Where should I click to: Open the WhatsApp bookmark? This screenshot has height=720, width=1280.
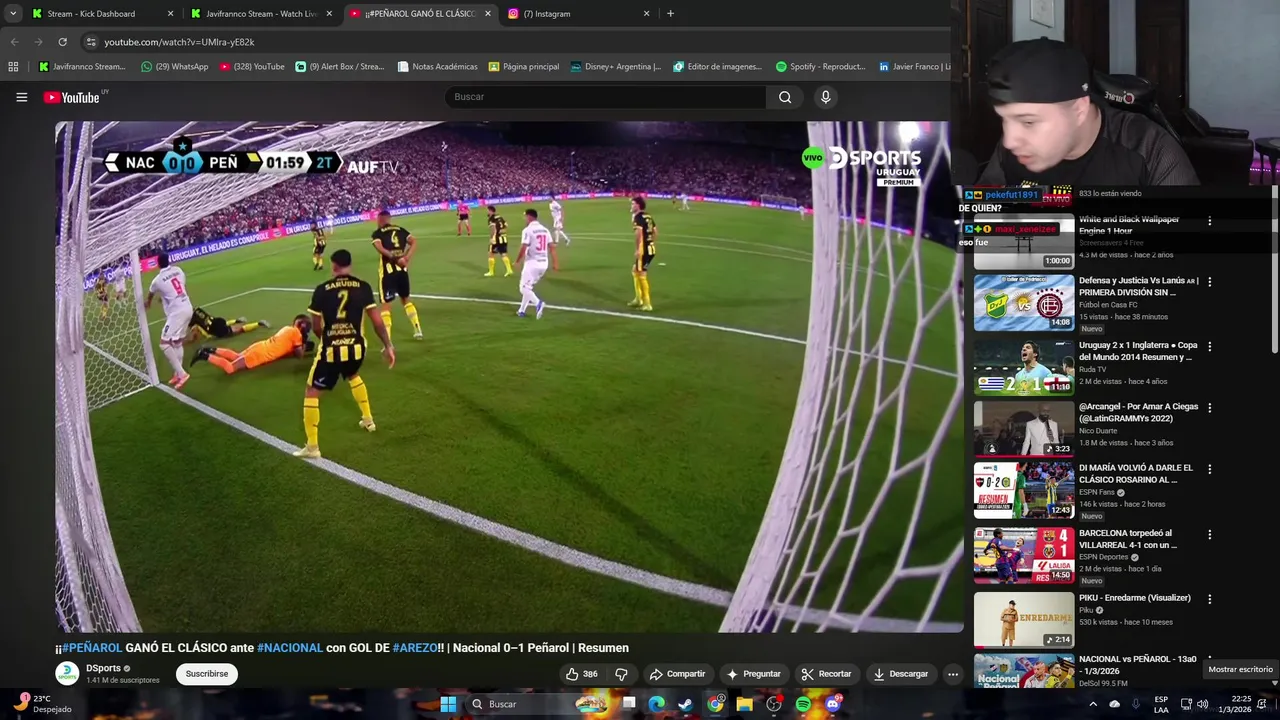click(175, 67)
